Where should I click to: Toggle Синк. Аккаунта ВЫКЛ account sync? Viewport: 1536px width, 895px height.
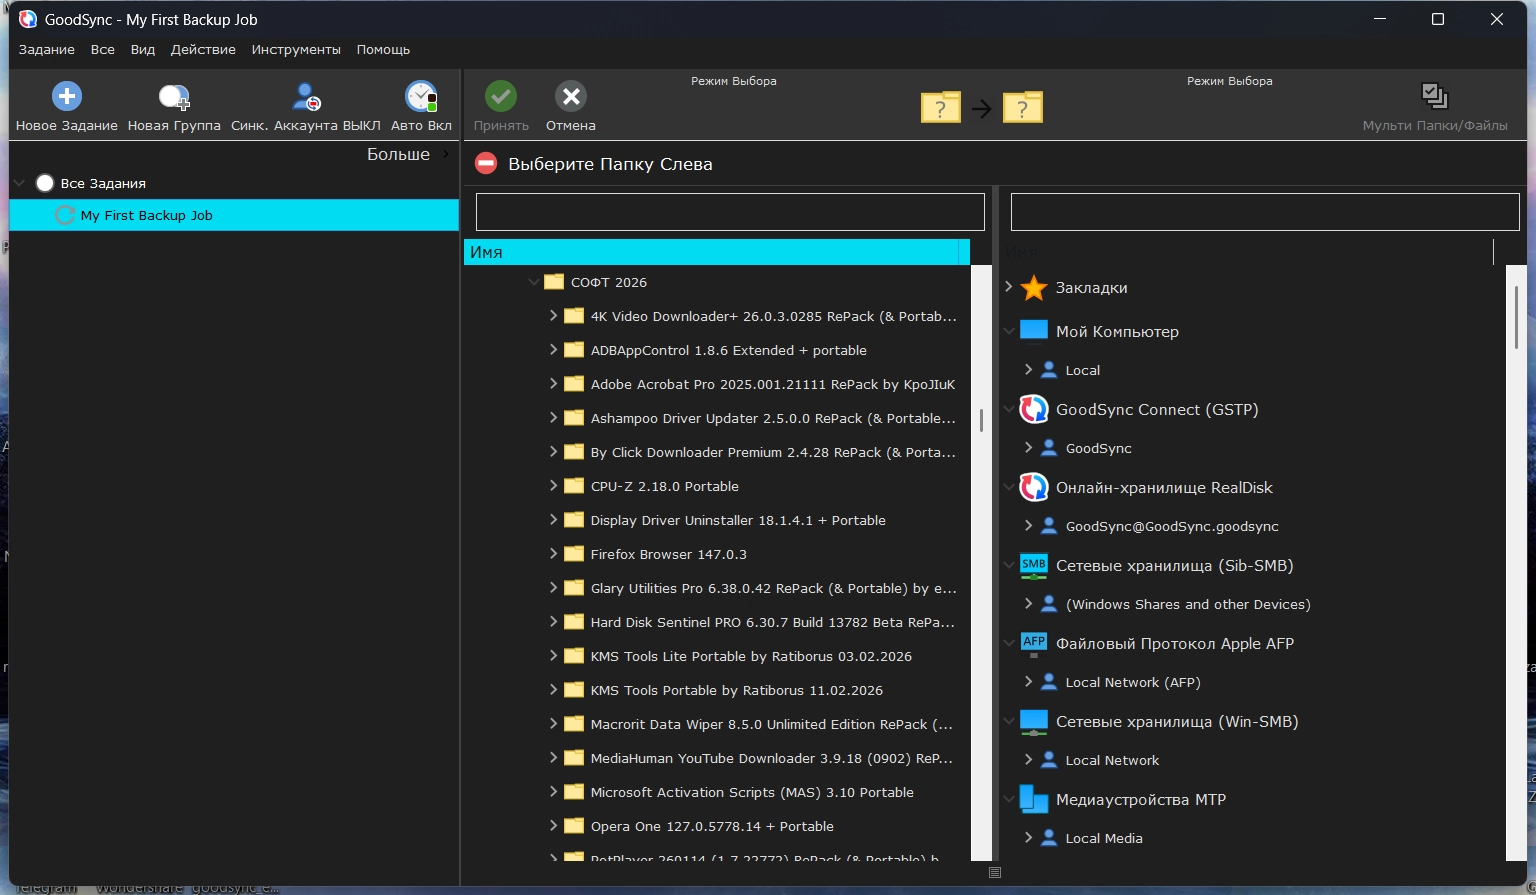[x=306, y=97]
